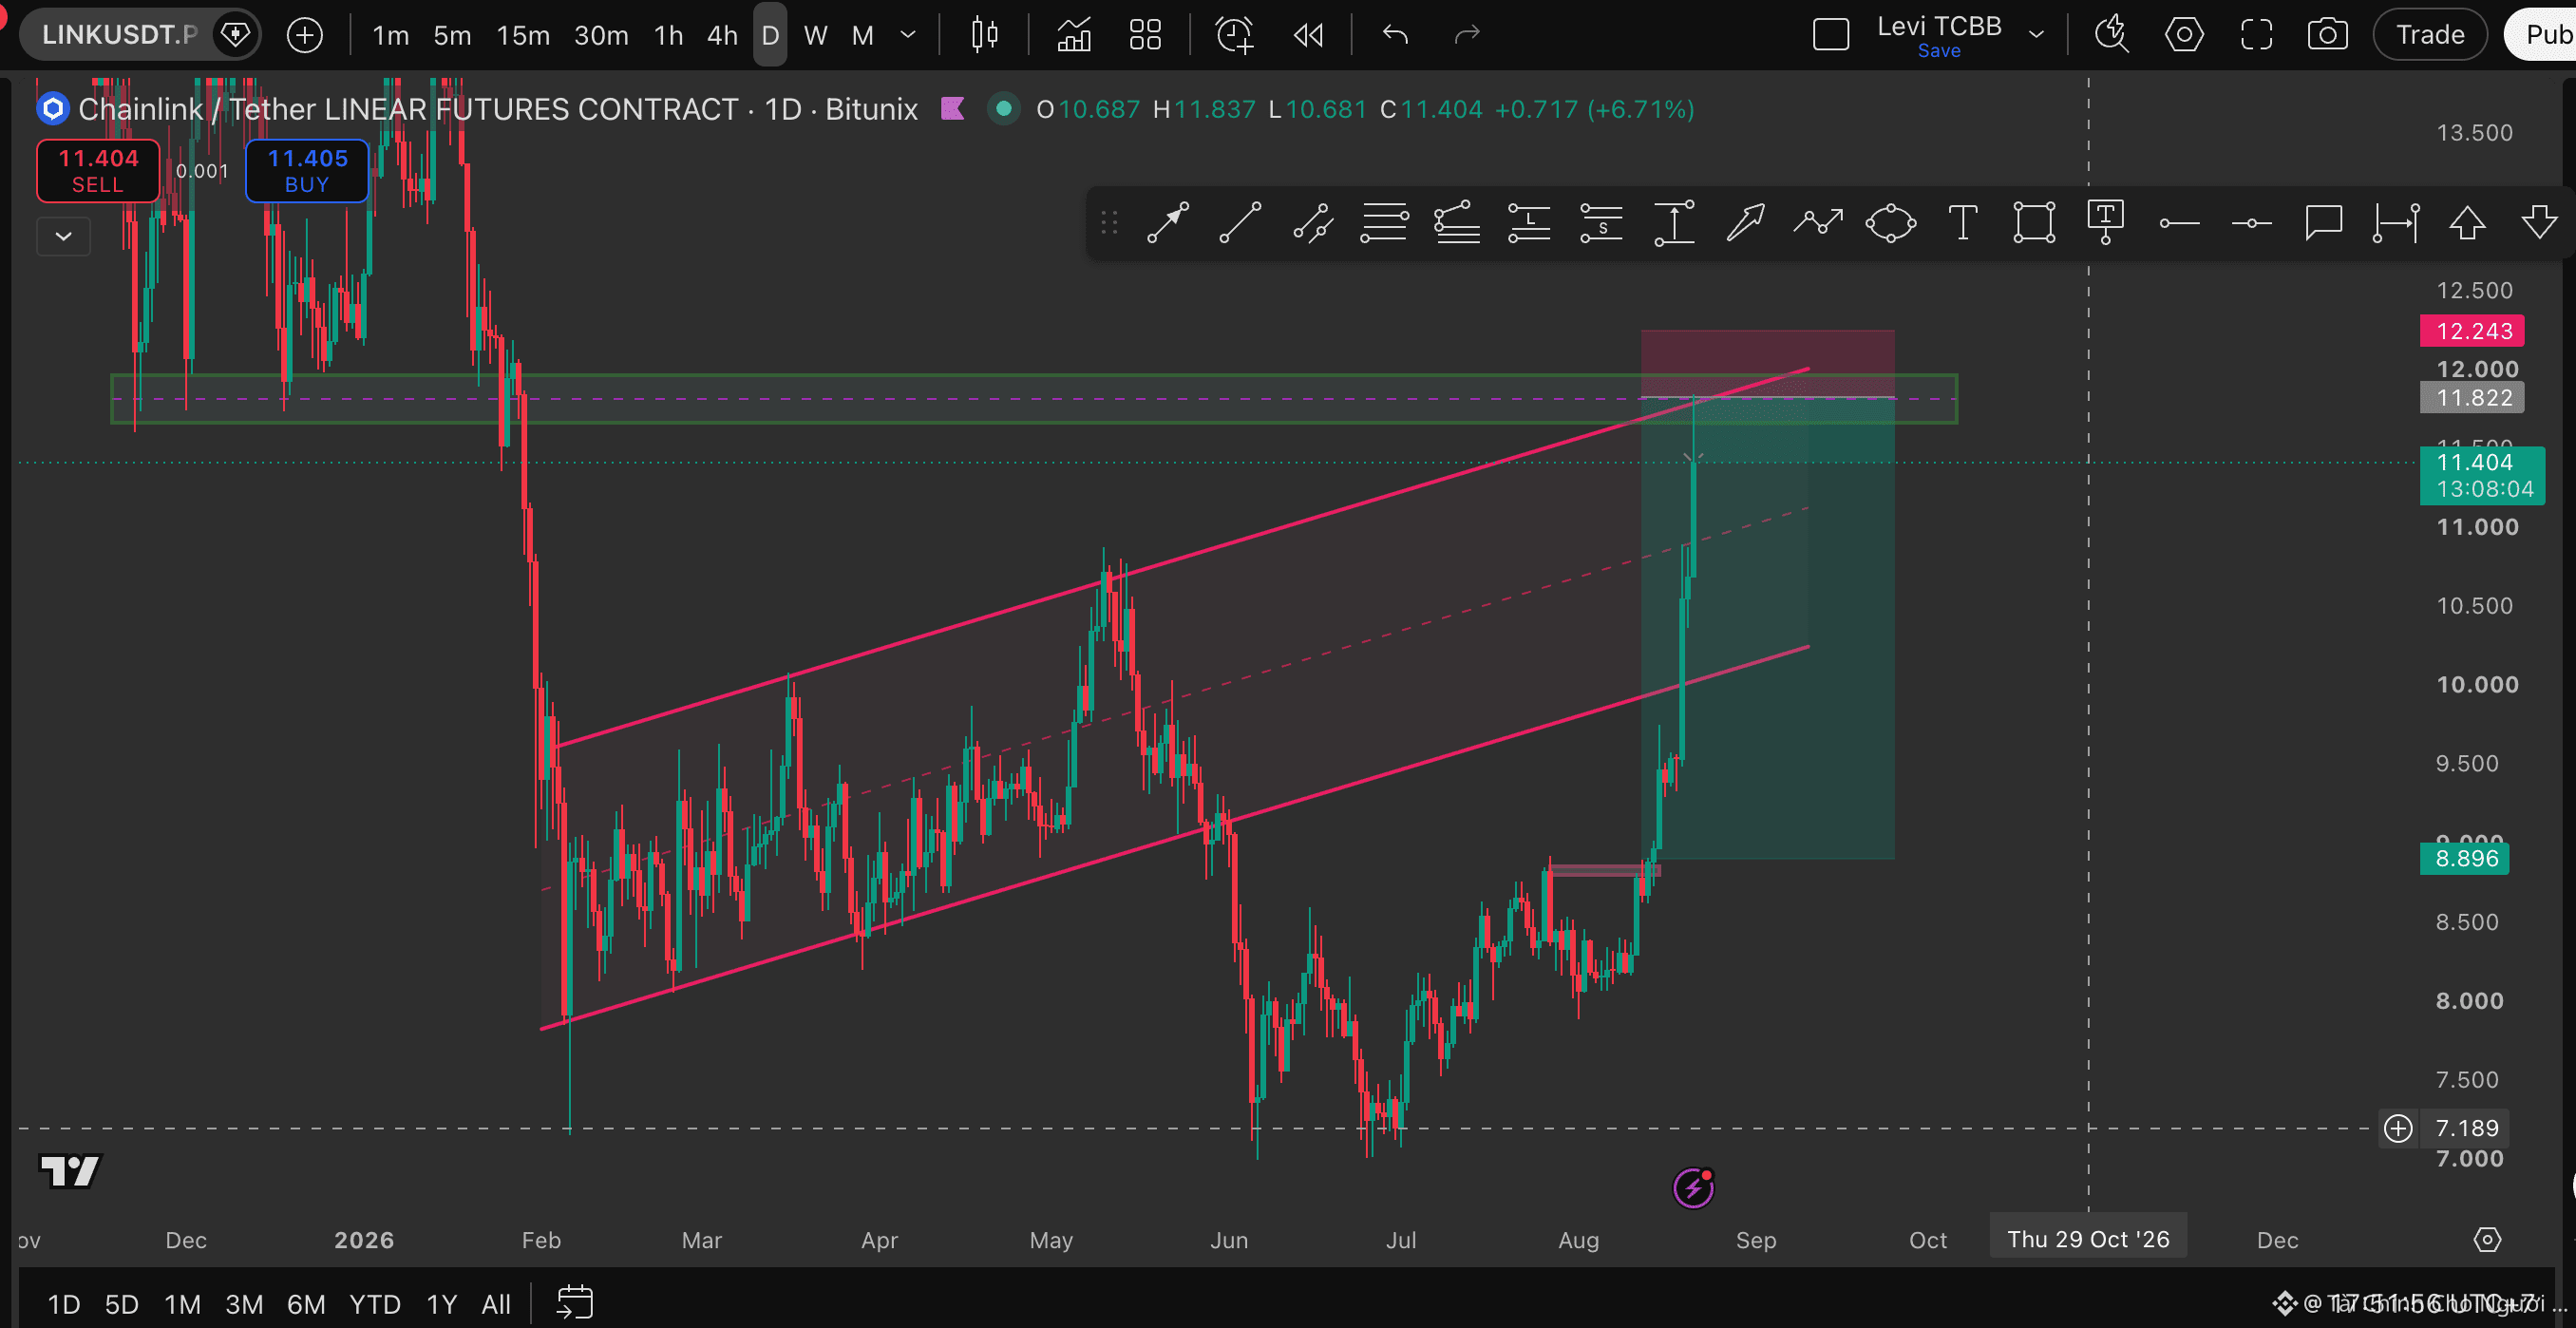Screen dimensions: 2576x1328
Task: Save the Levi TCBB layout
Action: pyautogui.click(x=1939, y=51)
